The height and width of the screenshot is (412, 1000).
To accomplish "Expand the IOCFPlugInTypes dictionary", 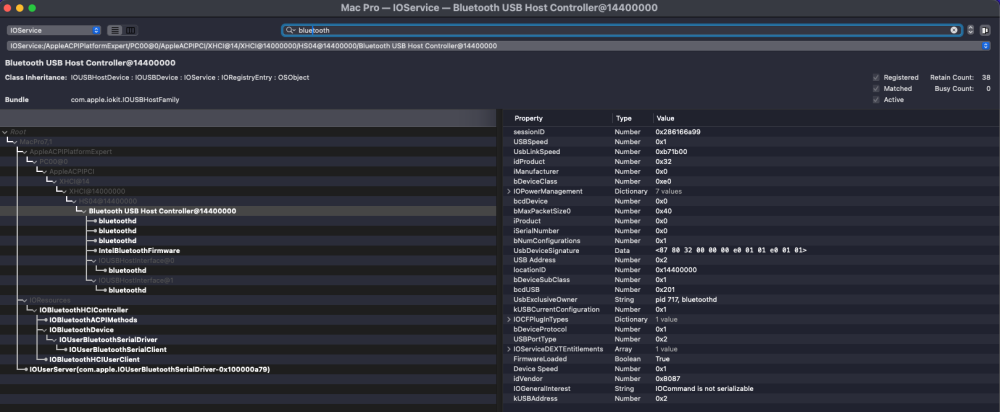I will coord(509,320).
